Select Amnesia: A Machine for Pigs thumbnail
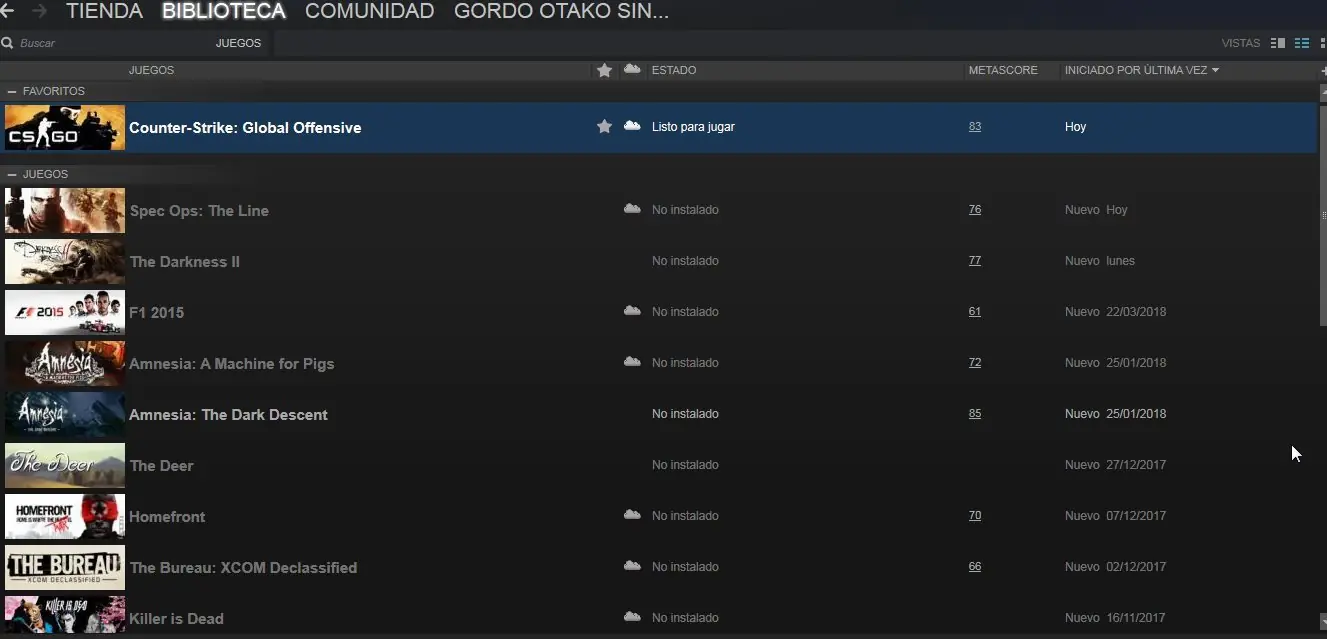This screenshot has width=1327, height=639. [x=65, y=363]
